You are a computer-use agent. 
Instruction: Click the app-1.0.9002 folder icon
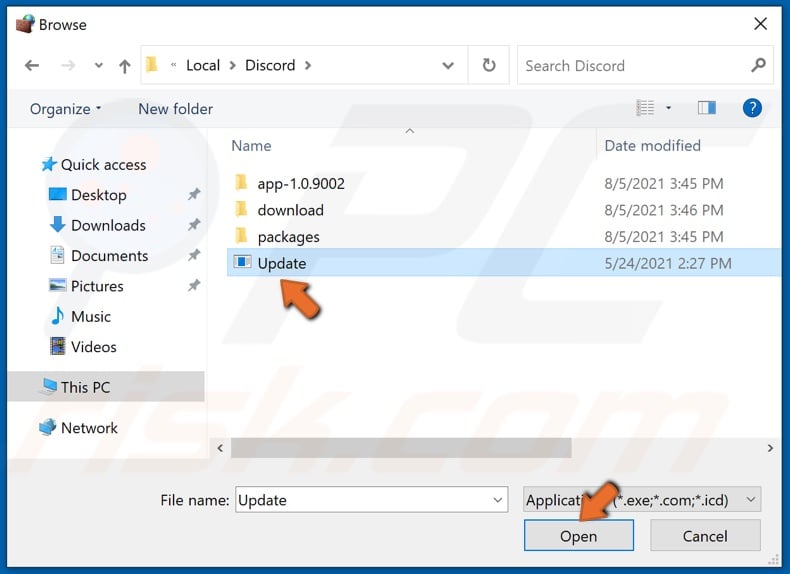point(241,182)
